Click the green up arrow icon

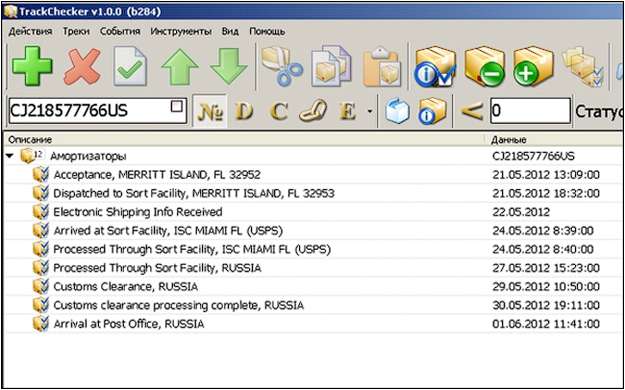click(179, 67)
